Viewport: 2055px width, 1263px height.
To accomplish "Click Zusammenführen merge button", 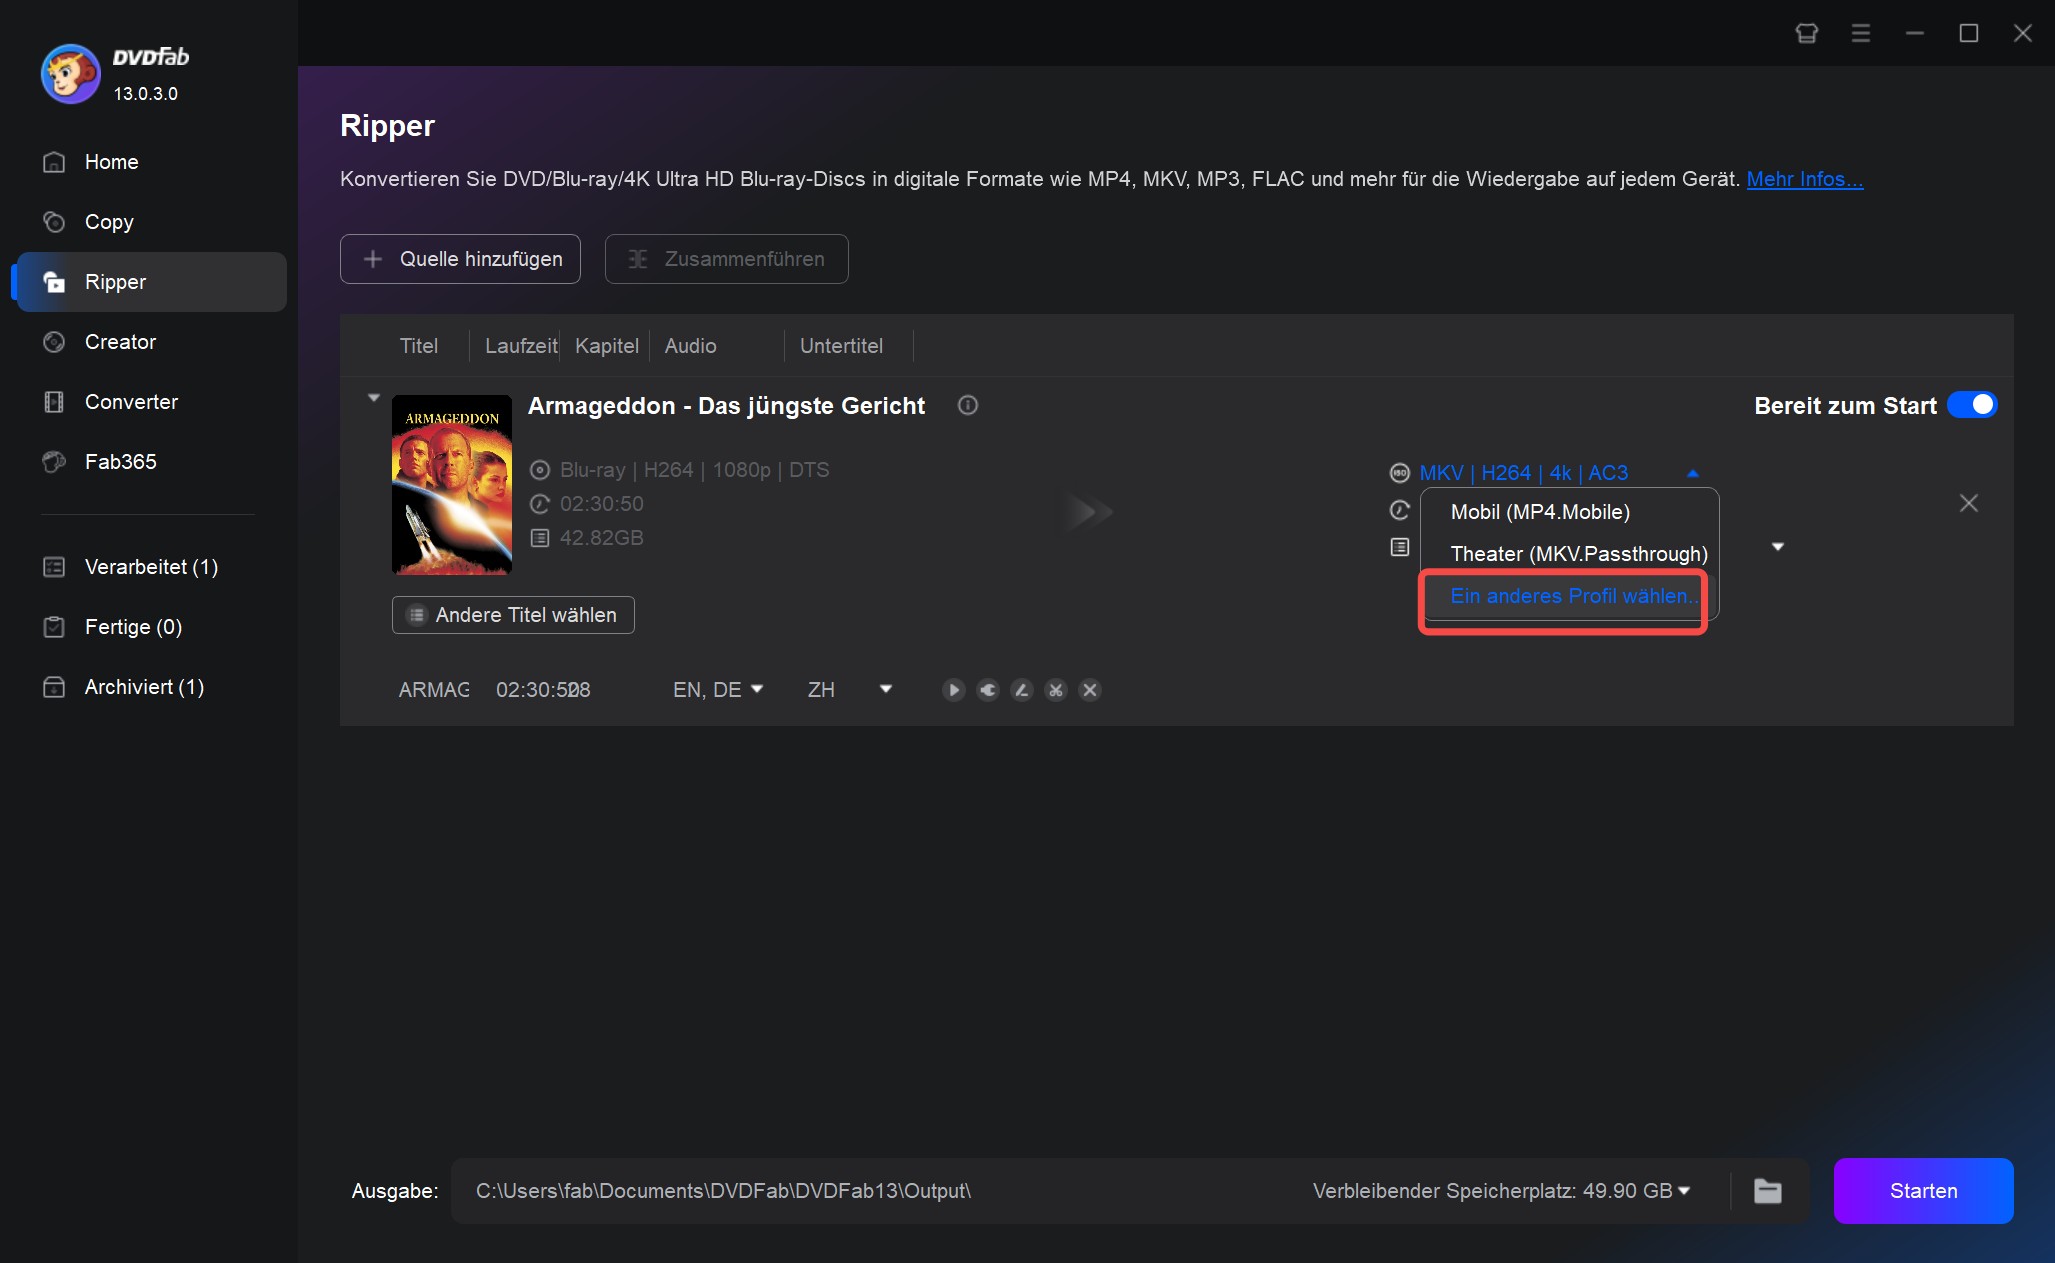I will (x=726, y=259).
